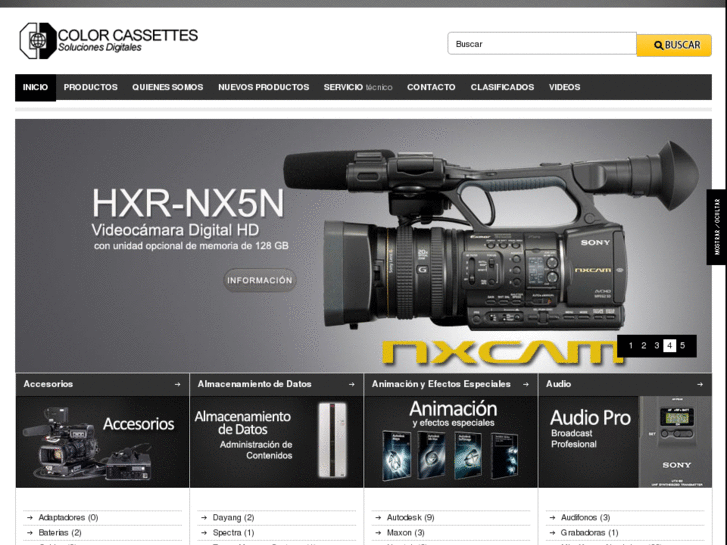Image resolution: width=727 pixels, height=545 pixels.
Task: Click the Audio Pro thumbnail
Action: [x=625, y=442]
